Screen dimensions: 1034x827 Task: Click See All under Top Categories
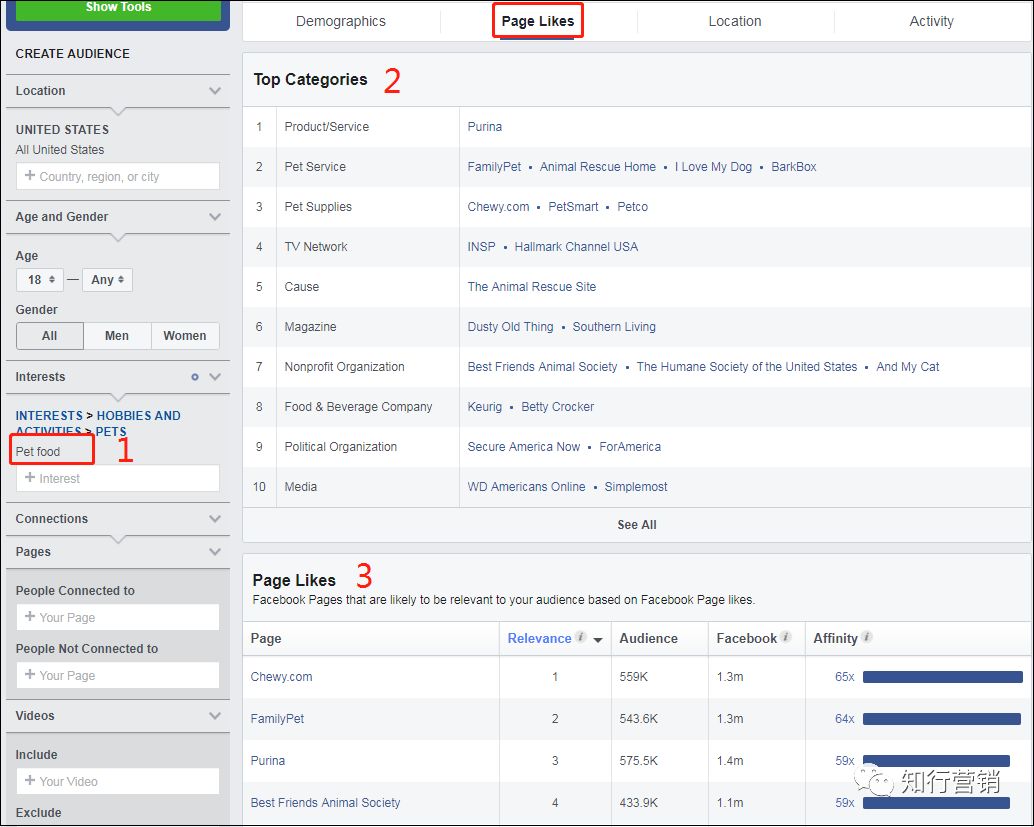(x=637, y=525)
